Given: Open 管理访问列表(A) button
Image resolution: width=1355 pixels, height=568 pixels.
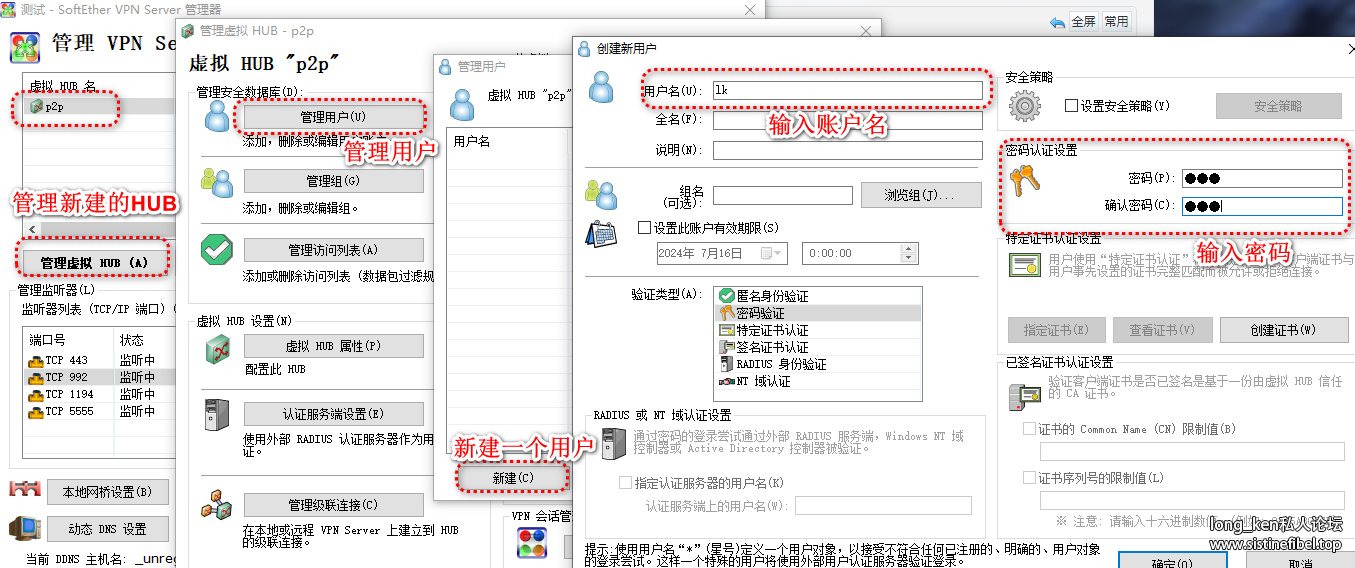Looking at the screenshot, I should click(x=333, y=250).
